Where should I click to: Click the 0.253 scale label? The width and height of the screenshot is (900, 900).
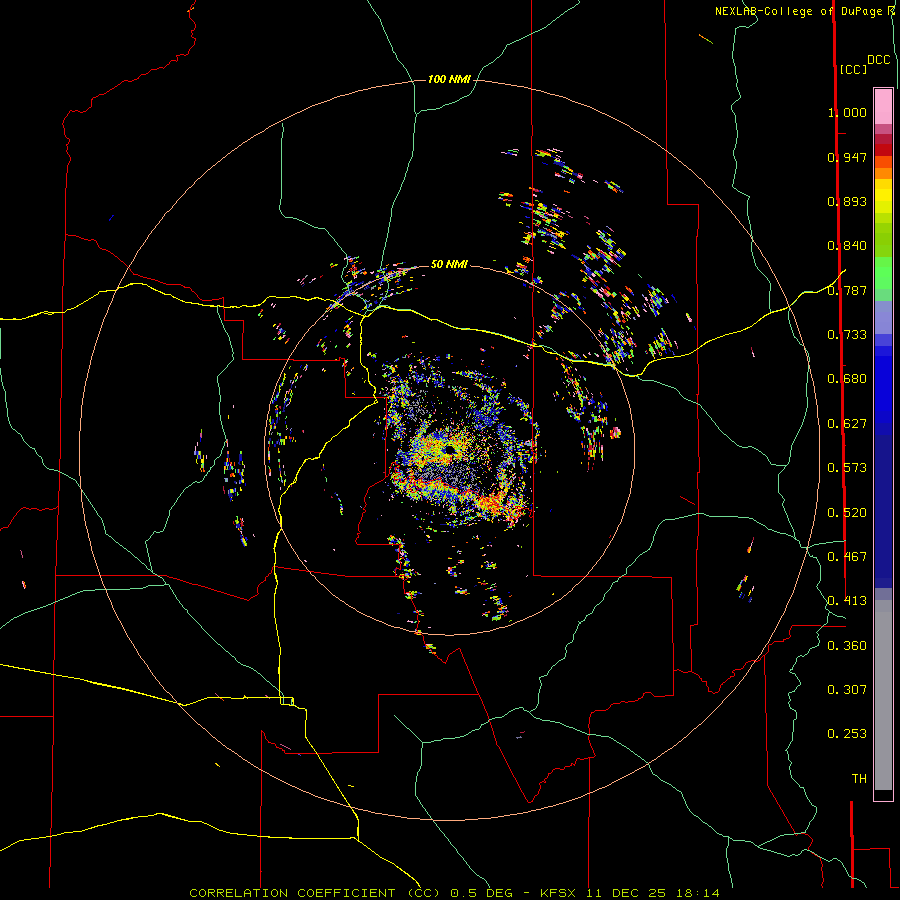click(847, 734)
